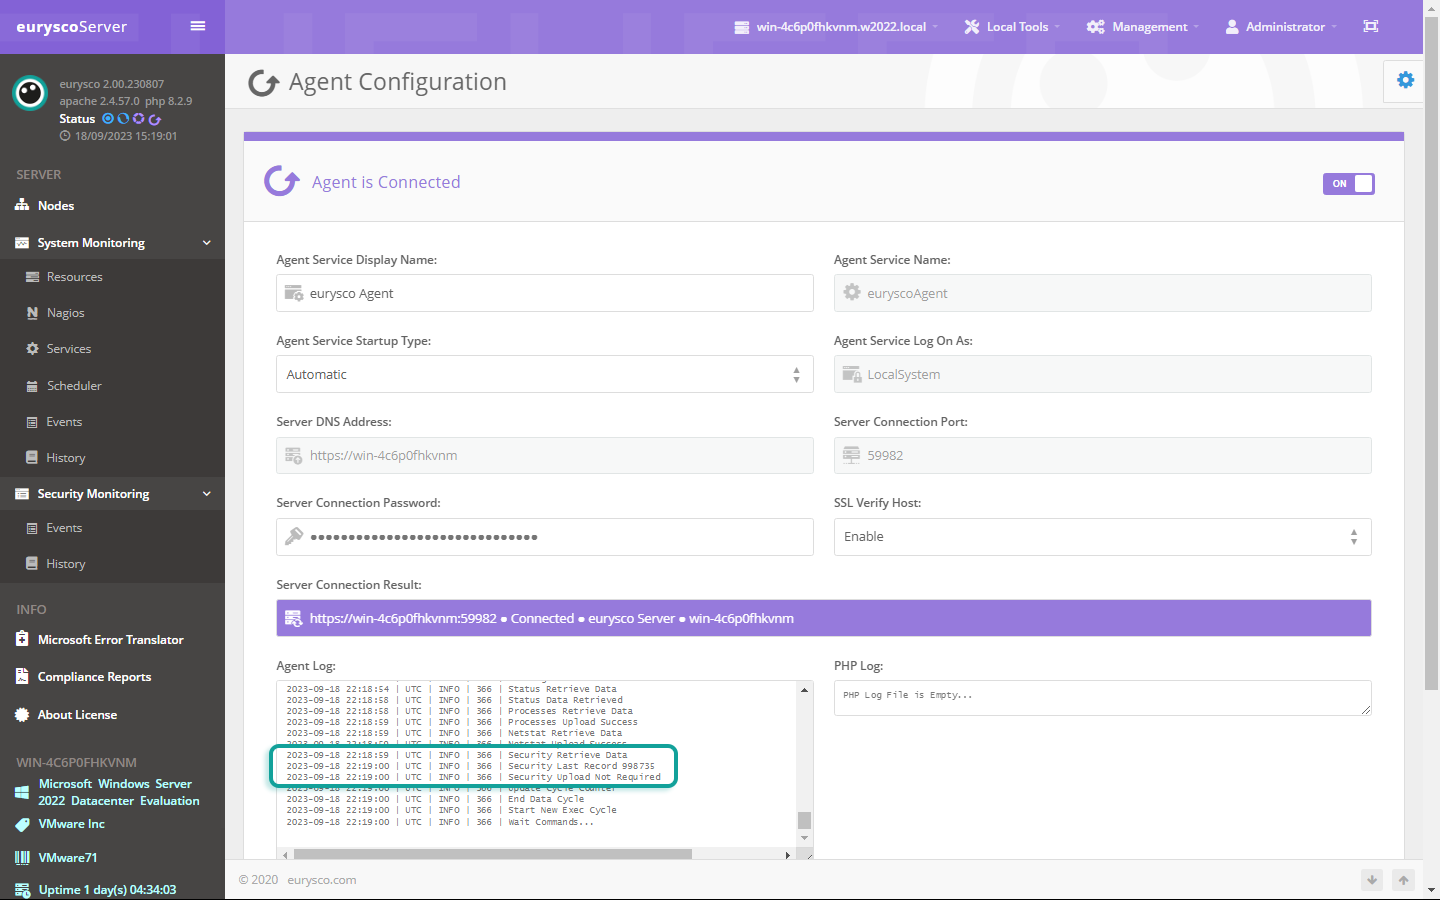The height and width of the screenshot is (900, 1440).
Task: Click the Resources icon in the sidebar
Action: (x=32, y=277)
